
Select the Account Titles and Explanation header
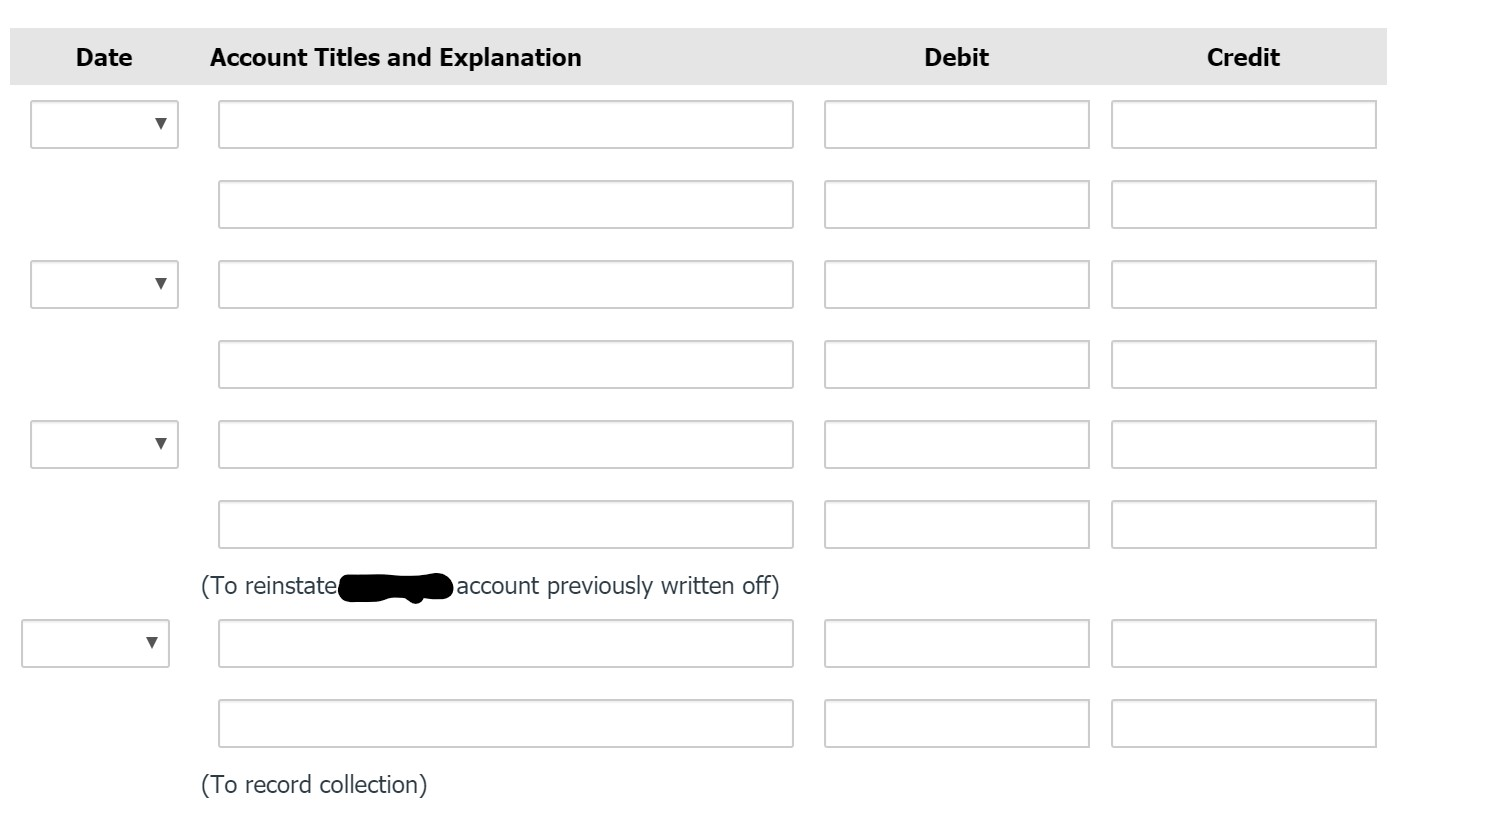(x=396, y=57)
